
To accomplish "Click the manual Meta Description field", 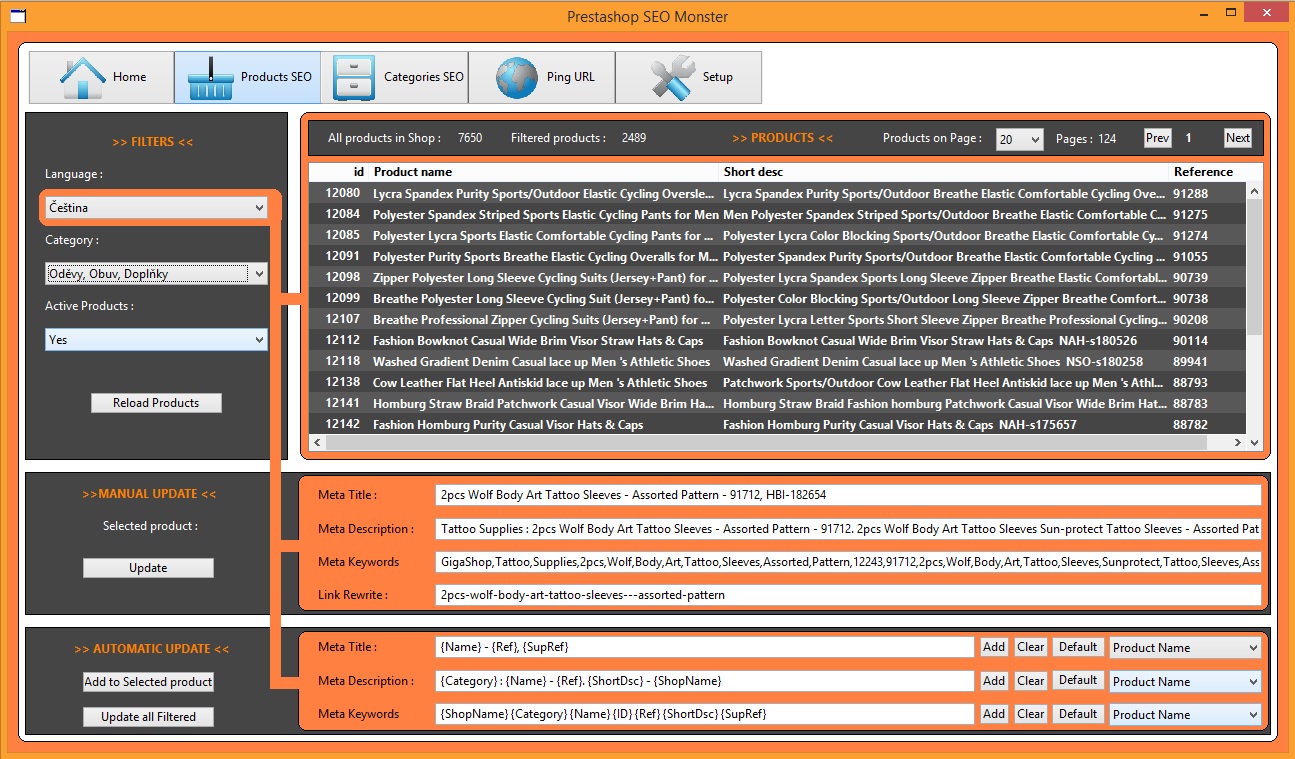I will [x=849, y=529].
